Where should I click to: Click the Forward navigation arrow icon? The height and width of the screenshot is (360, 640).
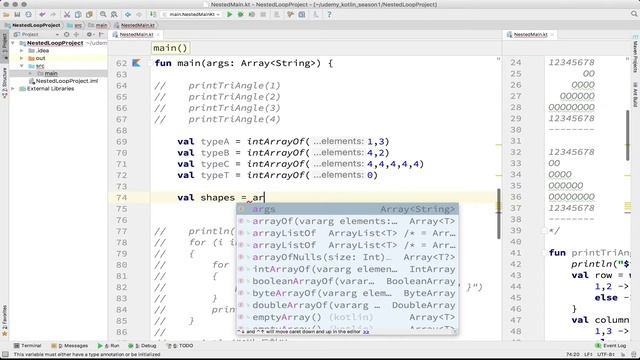click(x=139, y=14)
